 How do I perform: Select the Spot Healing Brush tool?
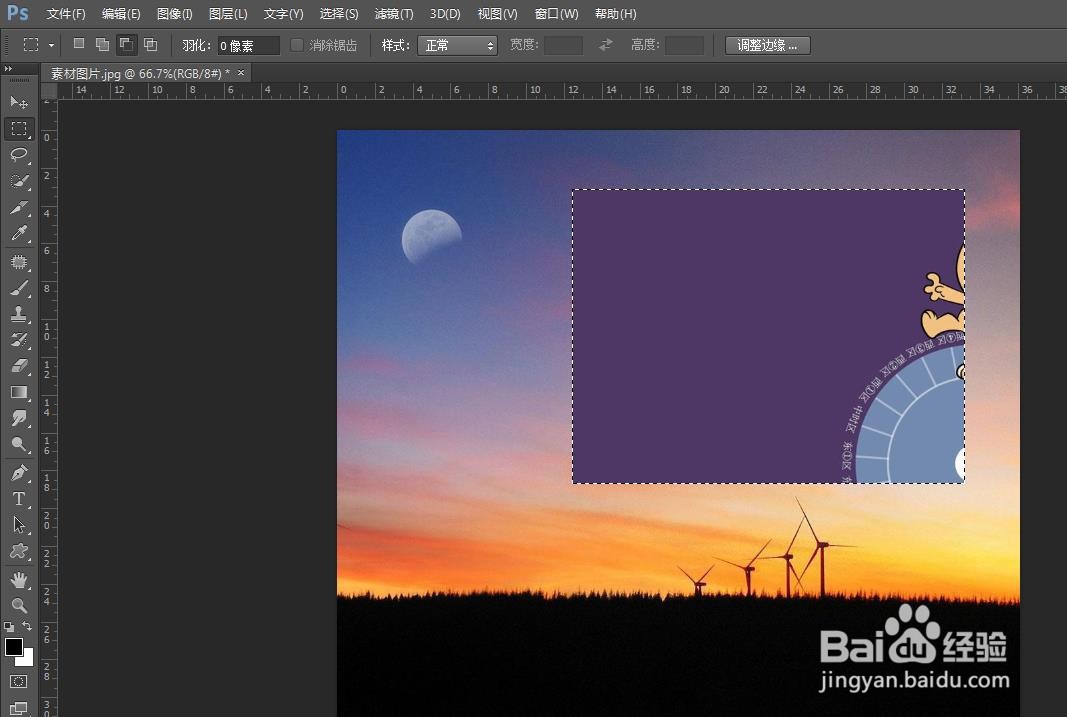point(19,262)
